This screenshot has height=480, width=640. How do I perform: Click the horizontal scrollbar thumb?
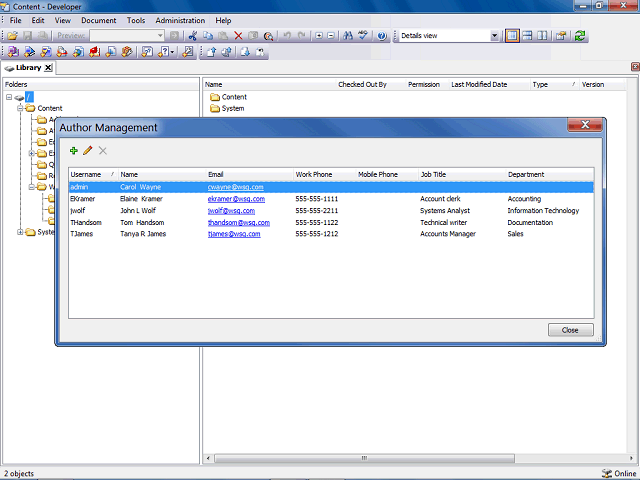tap(364, 458)
